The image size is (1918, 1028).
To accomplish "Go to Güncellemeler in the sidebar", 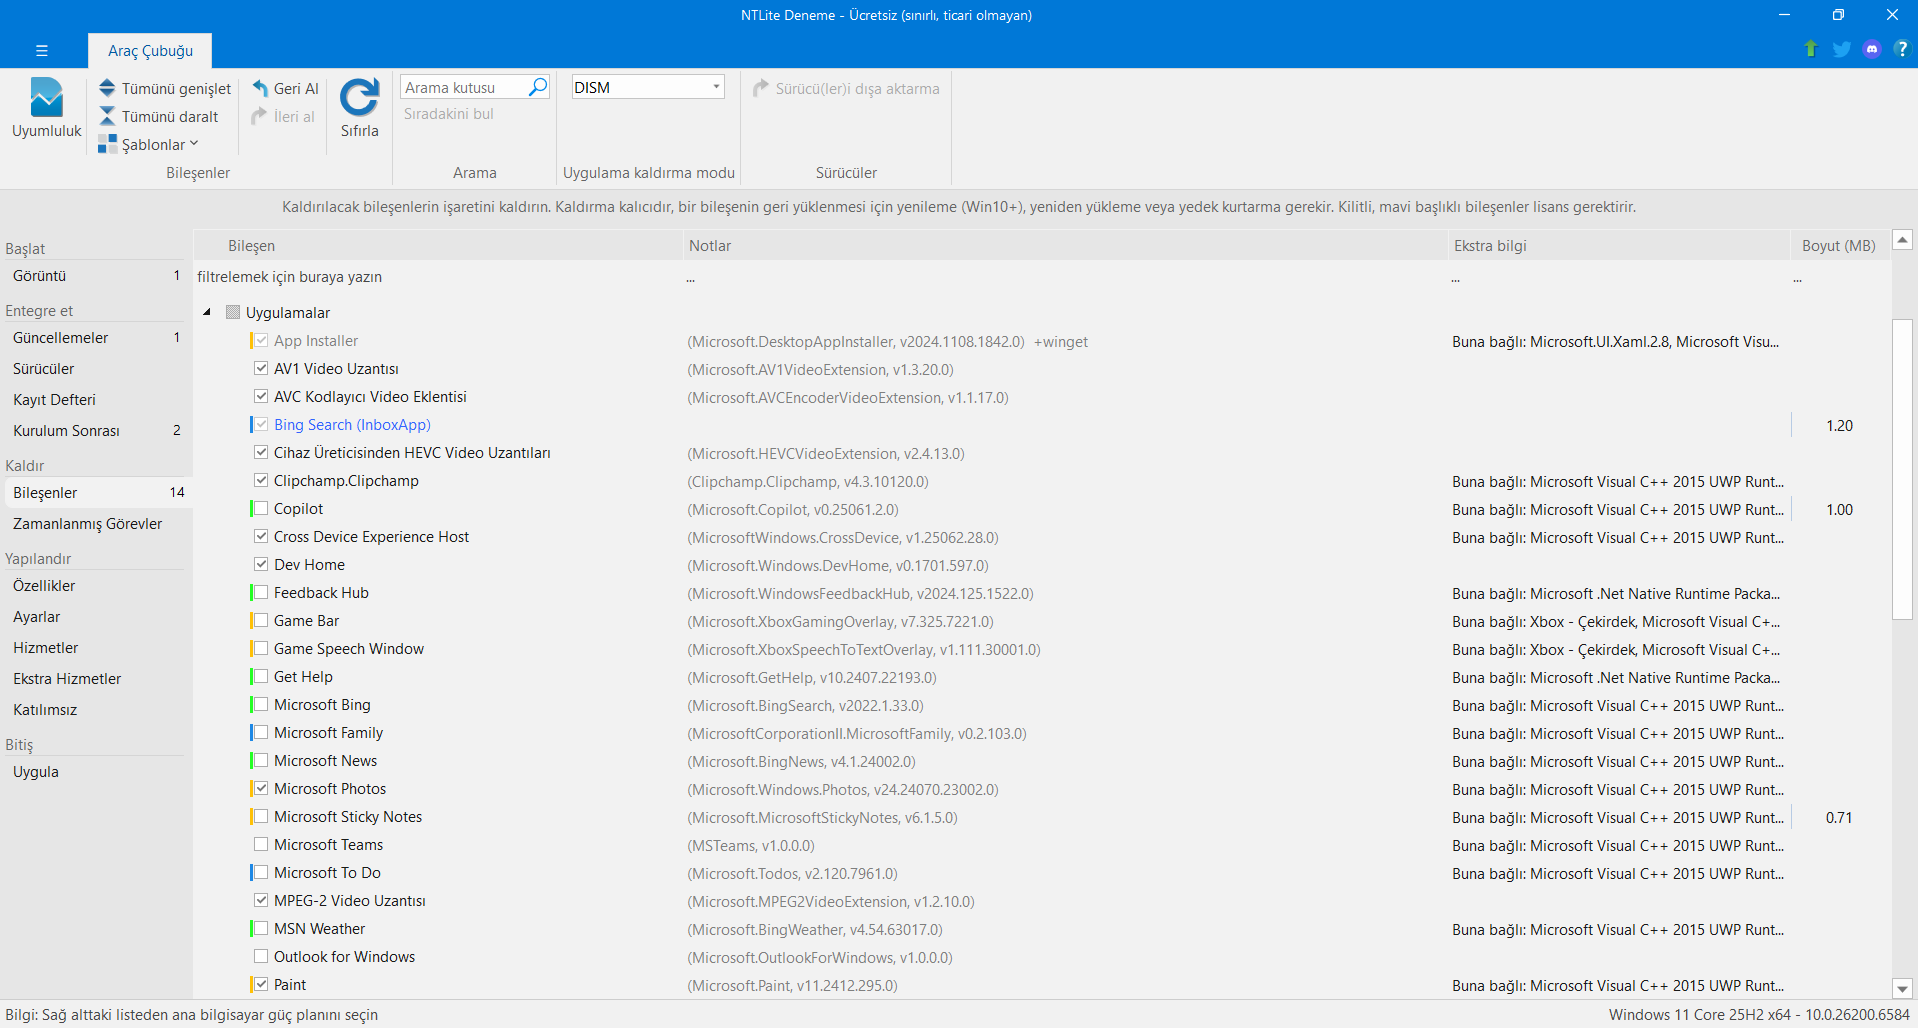I will [96, 338].
